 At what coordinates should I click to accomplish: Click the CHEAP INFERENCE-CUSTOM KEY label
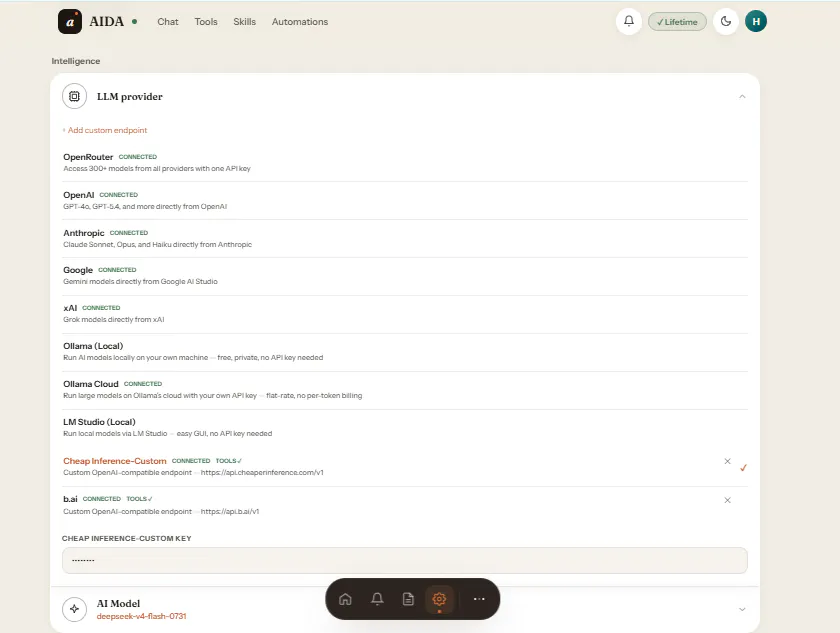coord(126,538)
